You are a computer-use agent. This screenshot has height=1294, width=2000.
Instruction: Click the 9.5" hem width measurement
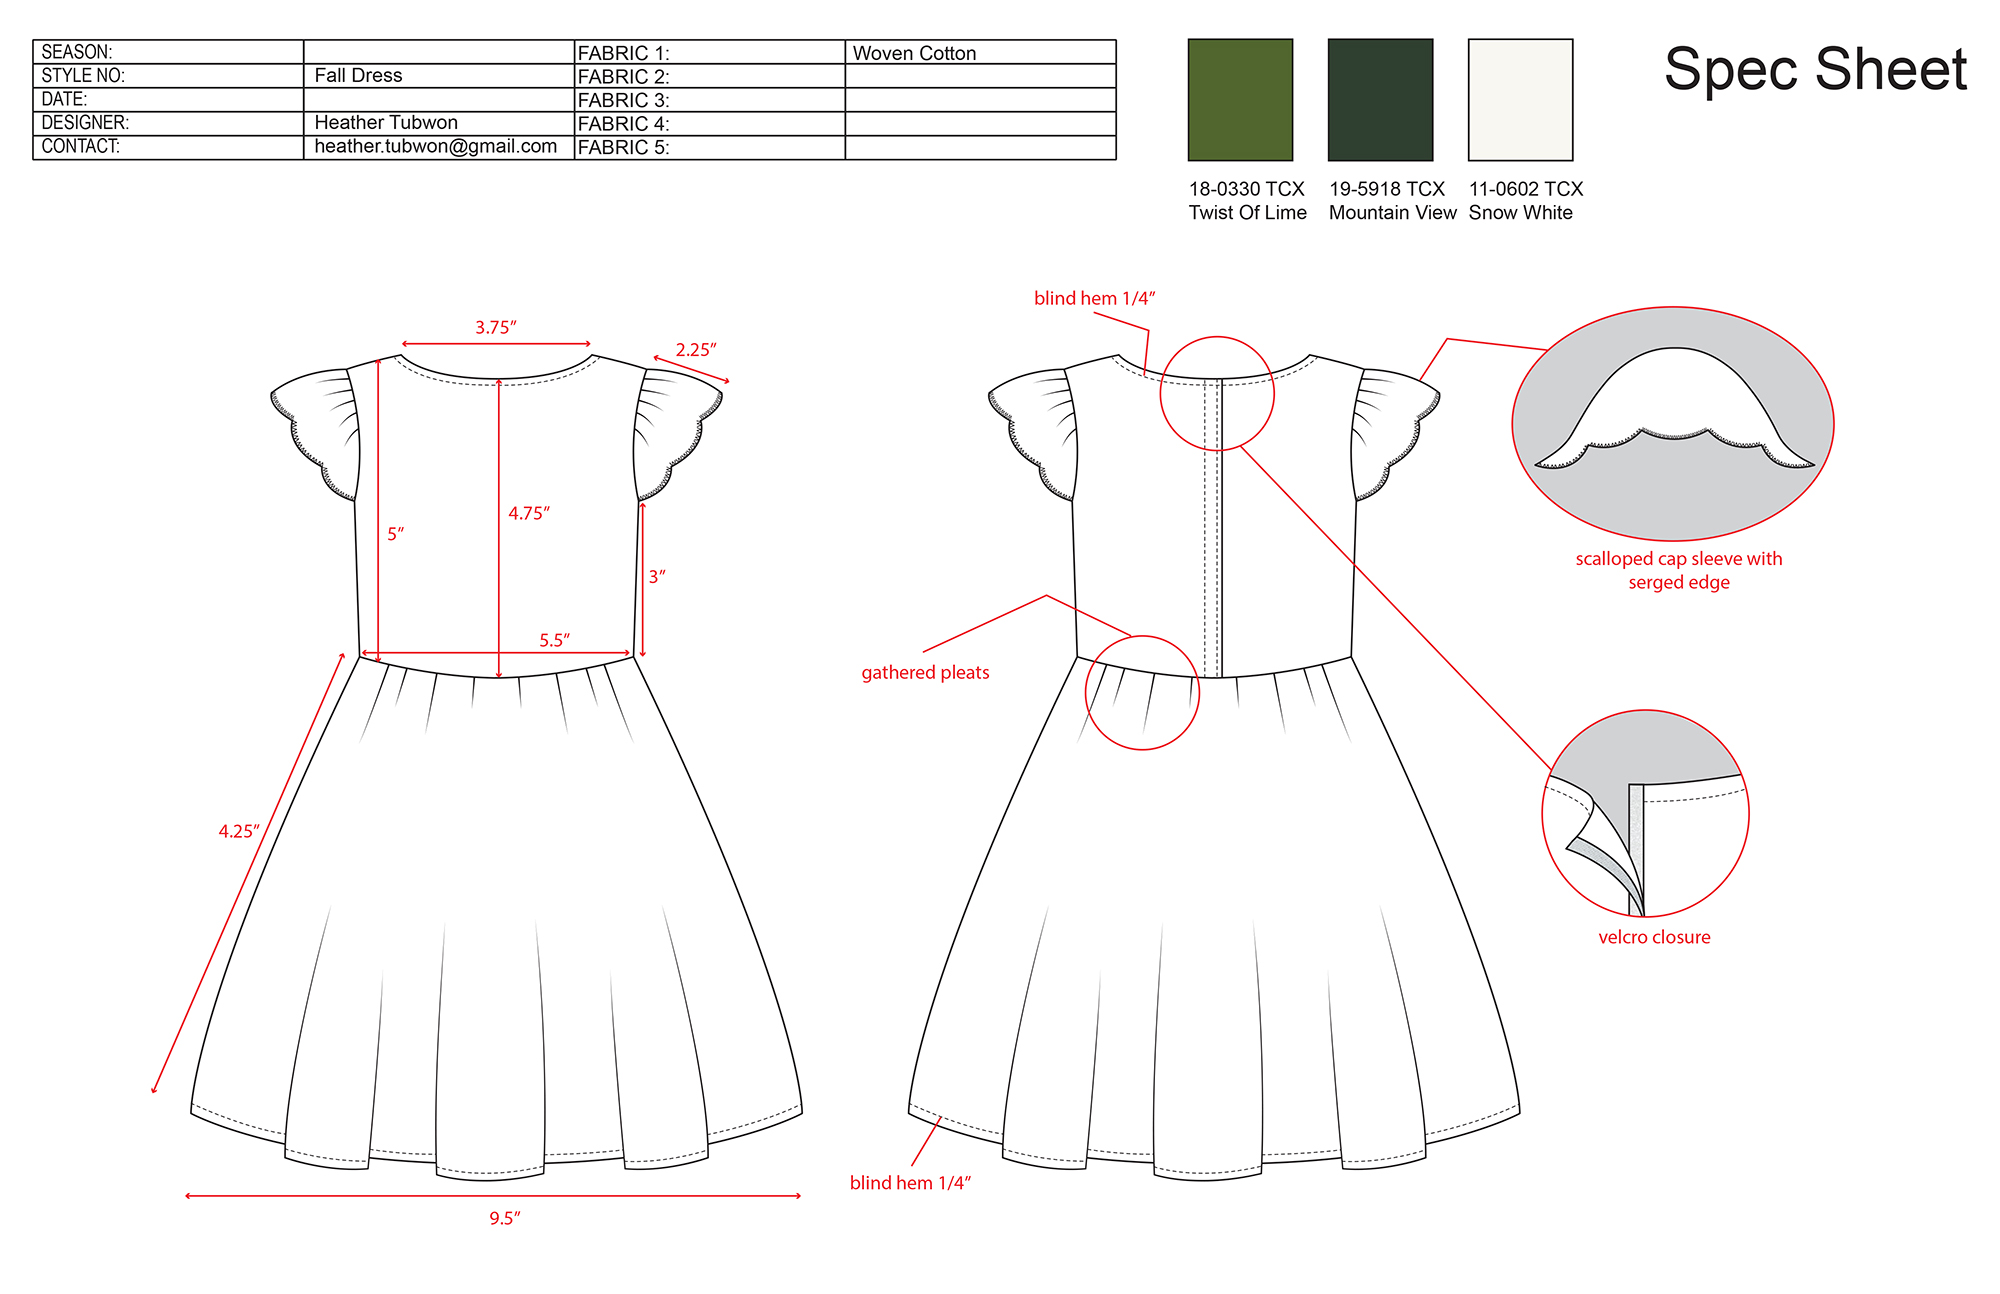(505, 1218)
